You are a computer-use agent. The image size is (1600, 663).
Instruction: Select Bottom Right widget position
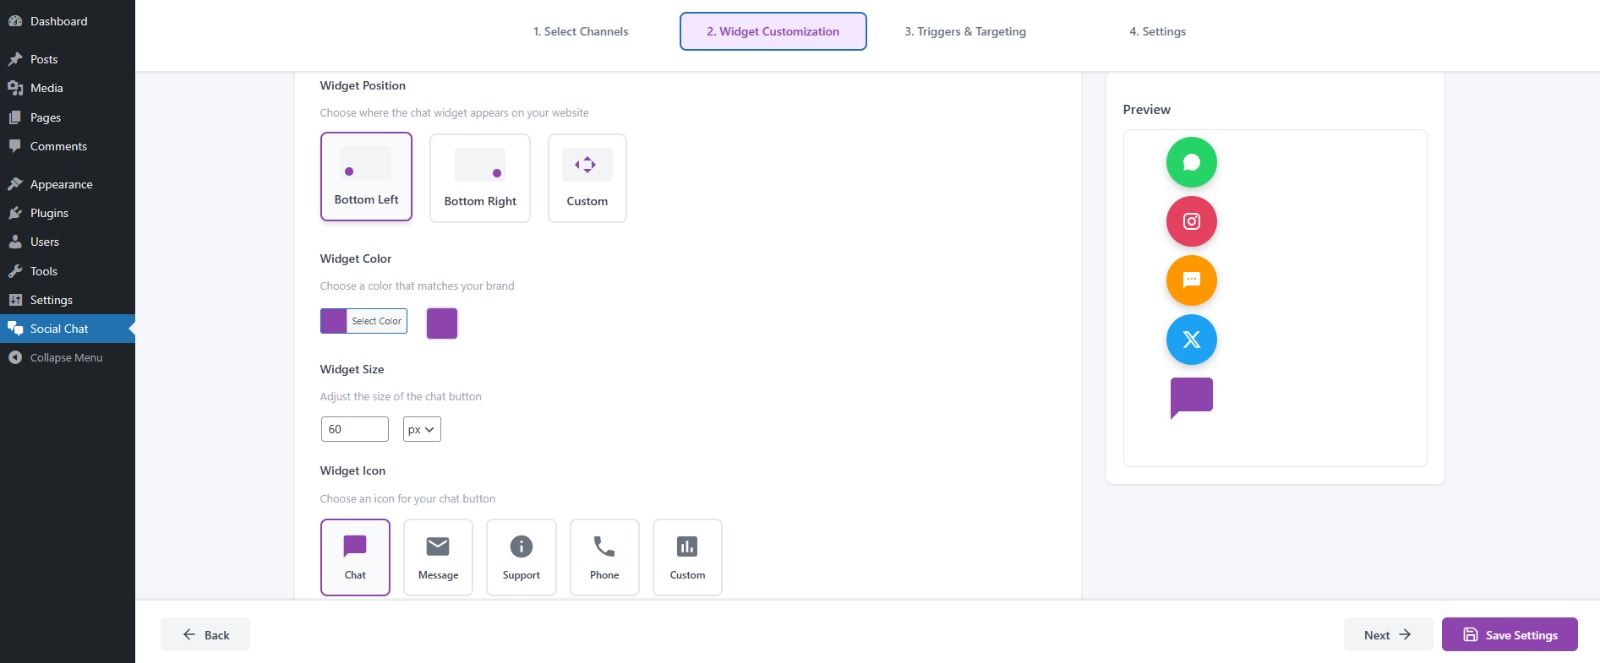coord(480,178)
